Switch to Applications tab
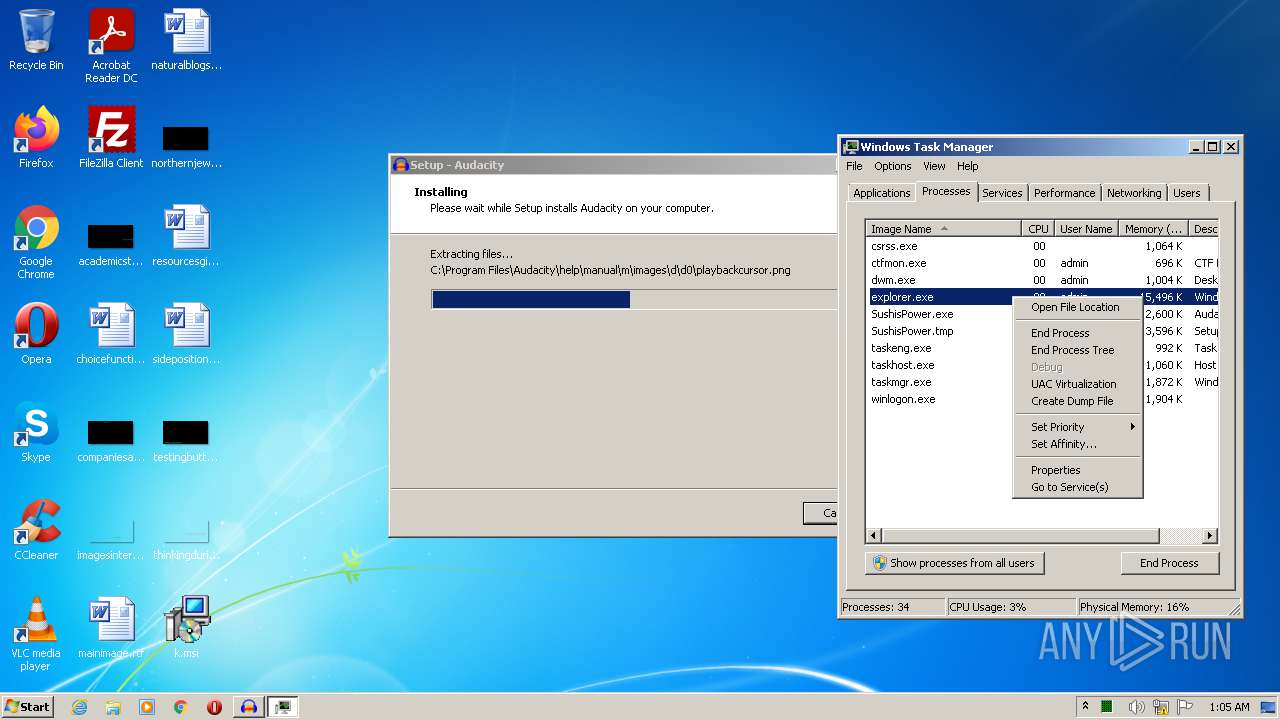 click(x=881, y=193)
